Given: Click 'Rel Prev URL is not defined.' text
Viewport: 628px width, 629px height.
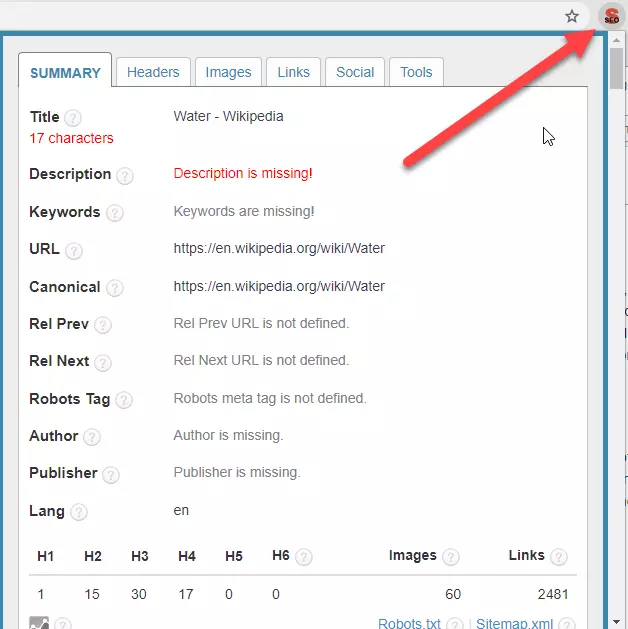Looking at the screenshot, I should (261, 323).
